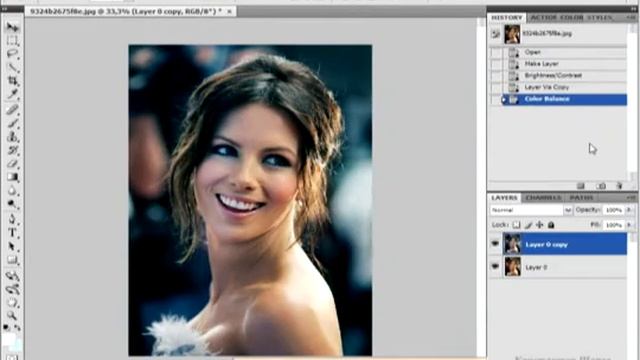640x360 pixels.
Task: Select the Layer 0 copy thumbnail
Action: [513, 244]
